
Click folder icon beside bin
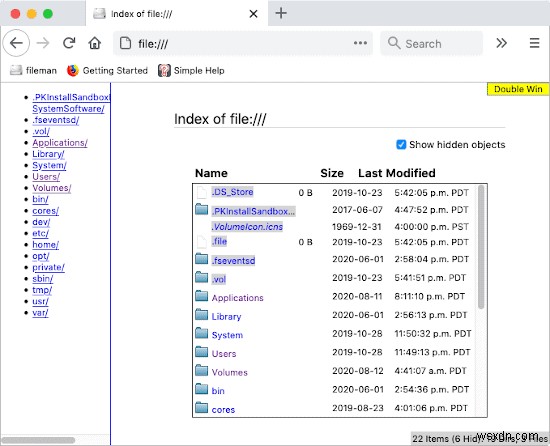(202, 389)
